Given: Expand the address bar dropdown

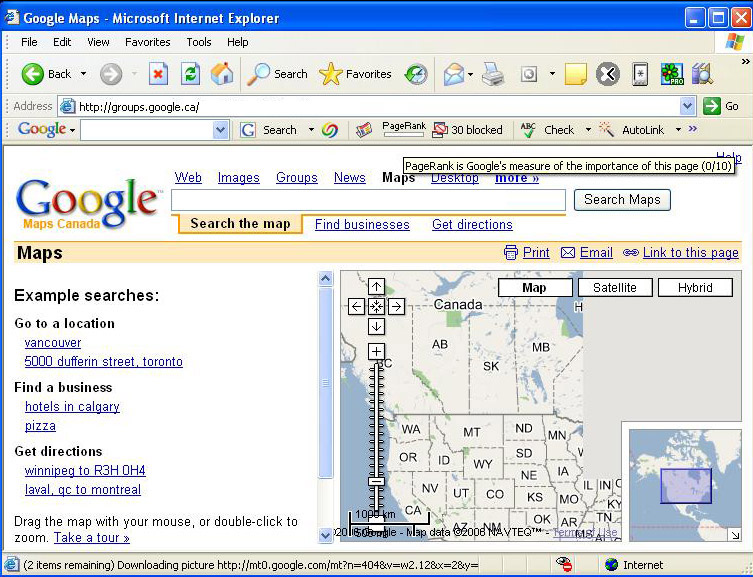Looking at the screenshot, I should [x=687, y=106].
